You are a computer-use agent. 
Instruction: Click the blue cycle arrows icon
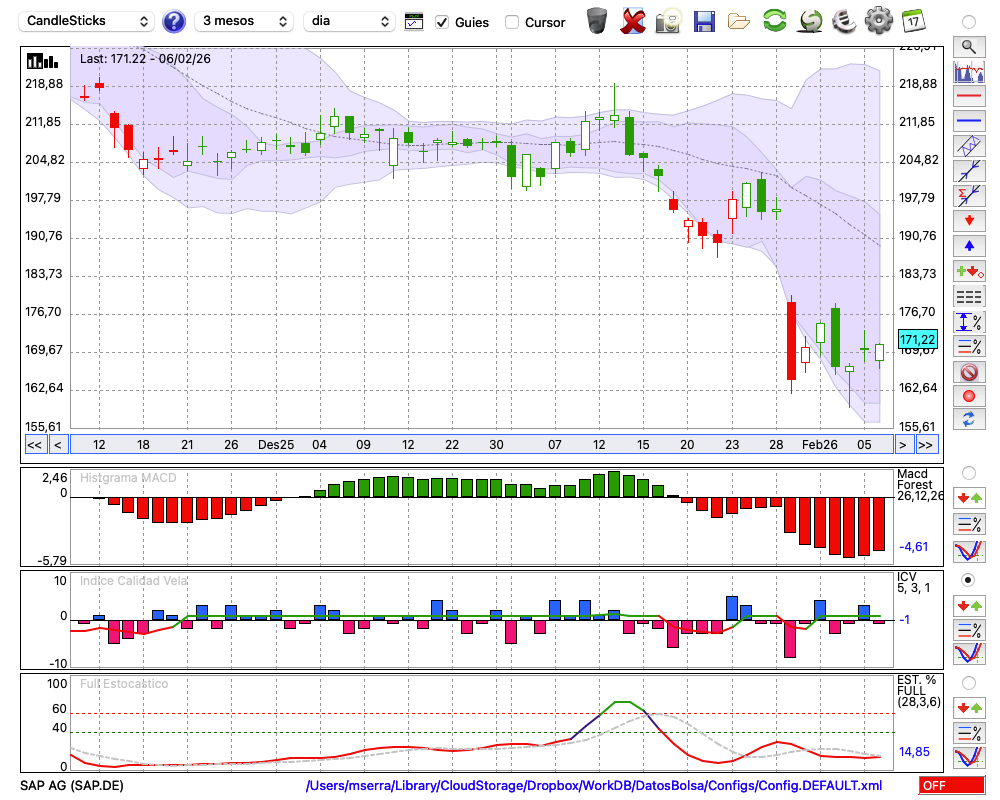969,420
